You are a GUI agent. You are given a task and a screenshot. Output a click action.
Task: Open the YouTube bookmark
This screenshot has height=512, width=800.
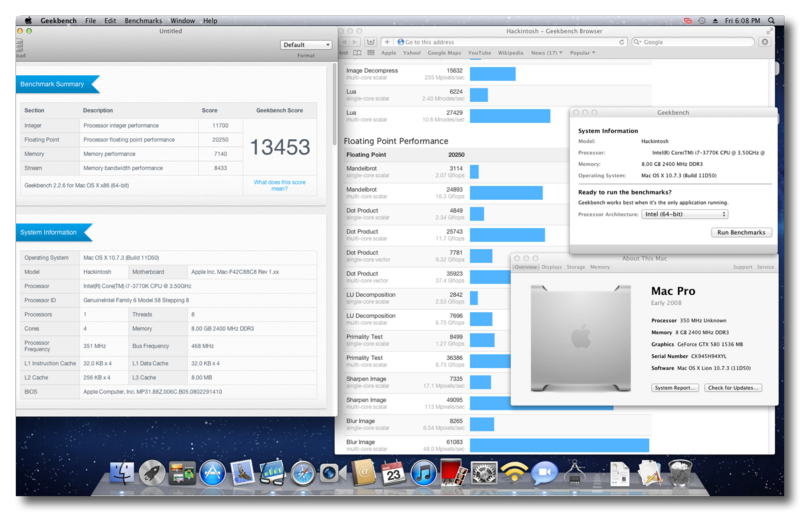(479, 53)
